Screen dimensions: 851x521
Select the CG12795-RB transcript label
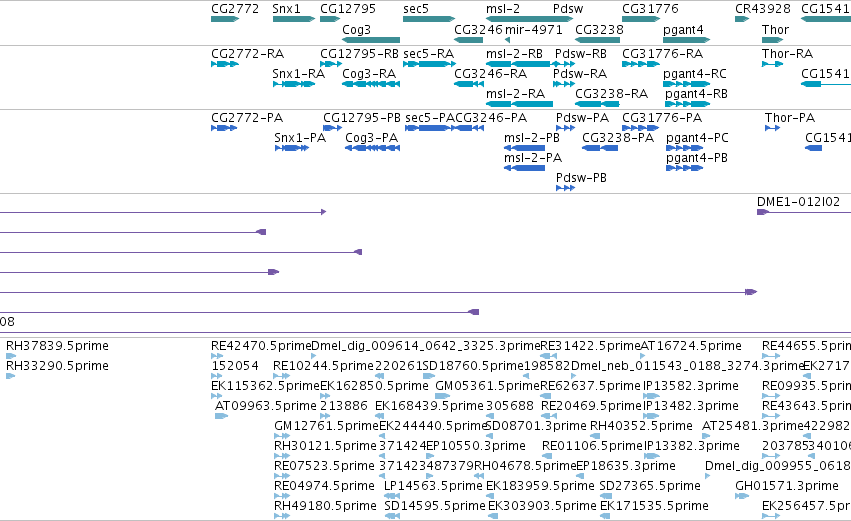359,54
